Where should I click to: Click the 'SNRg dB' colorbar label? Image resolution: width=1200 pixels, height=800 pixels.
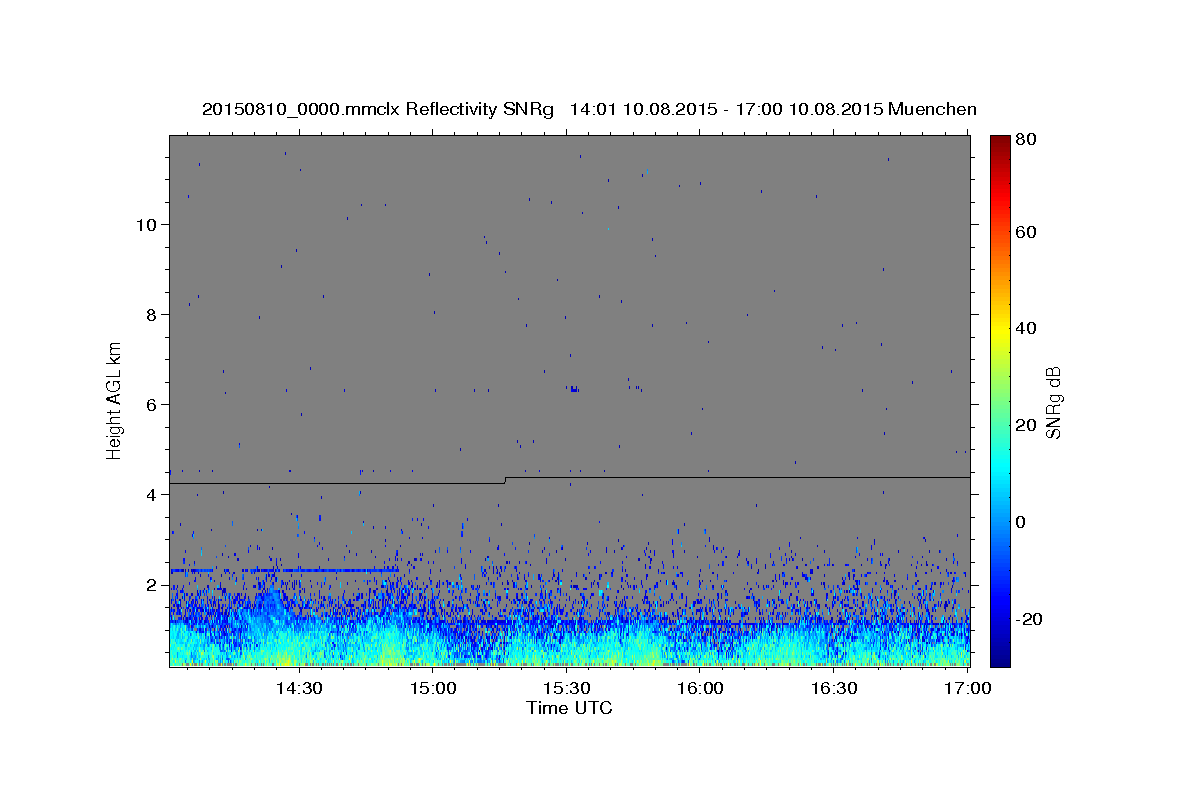[x=1053, y=403]
